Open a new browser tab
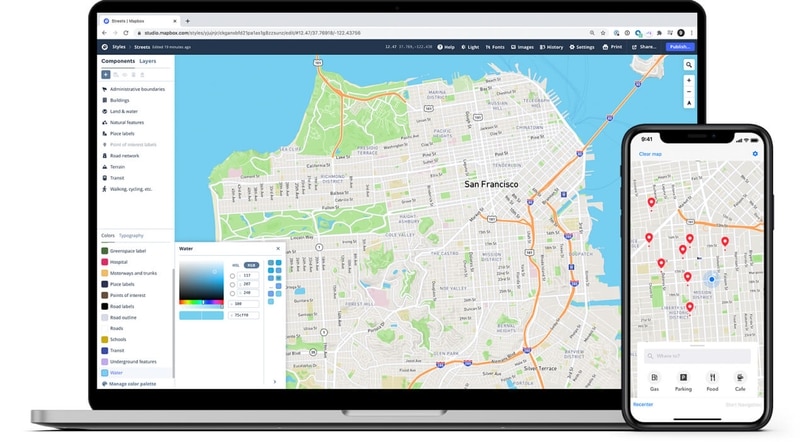The image size is (800, 442). coord(187,21)
